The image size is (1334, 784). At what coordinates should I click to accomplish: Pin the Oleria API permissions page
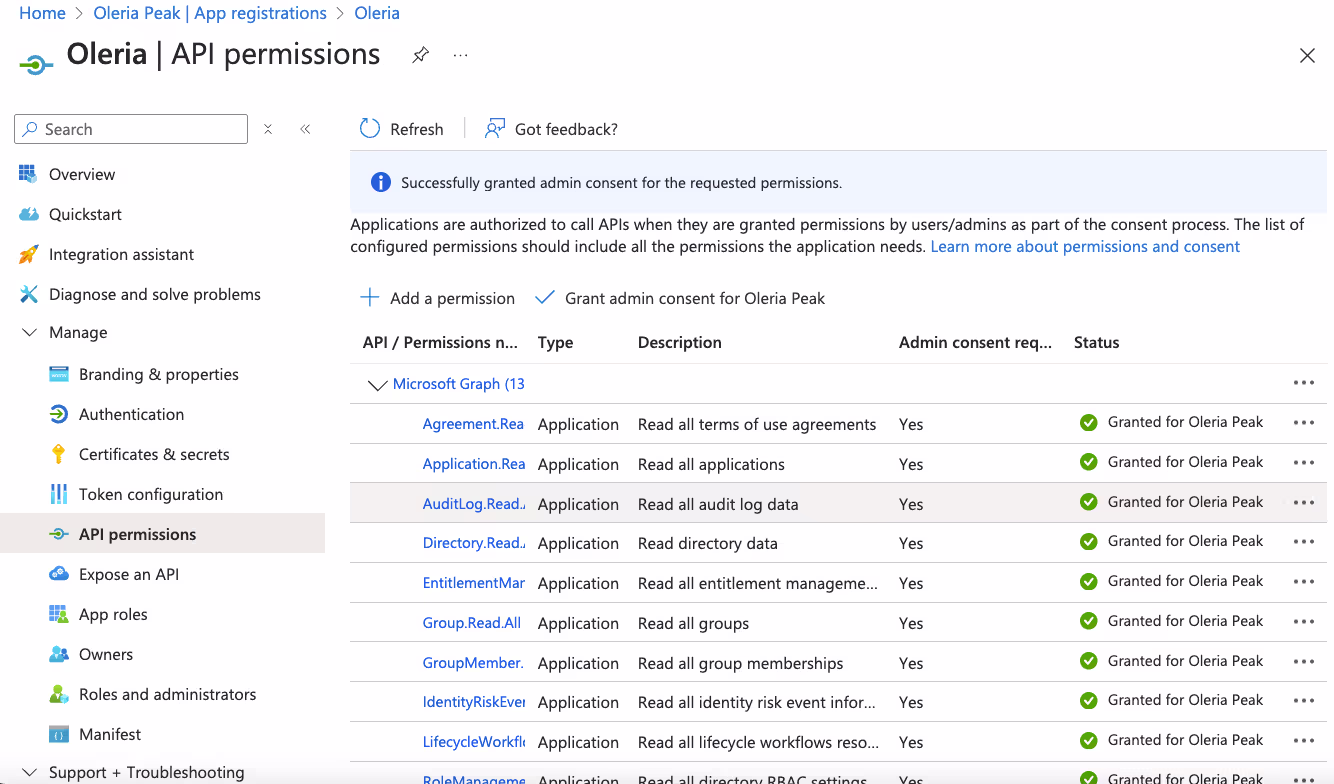pyautogui.click(x=420, y=55)
